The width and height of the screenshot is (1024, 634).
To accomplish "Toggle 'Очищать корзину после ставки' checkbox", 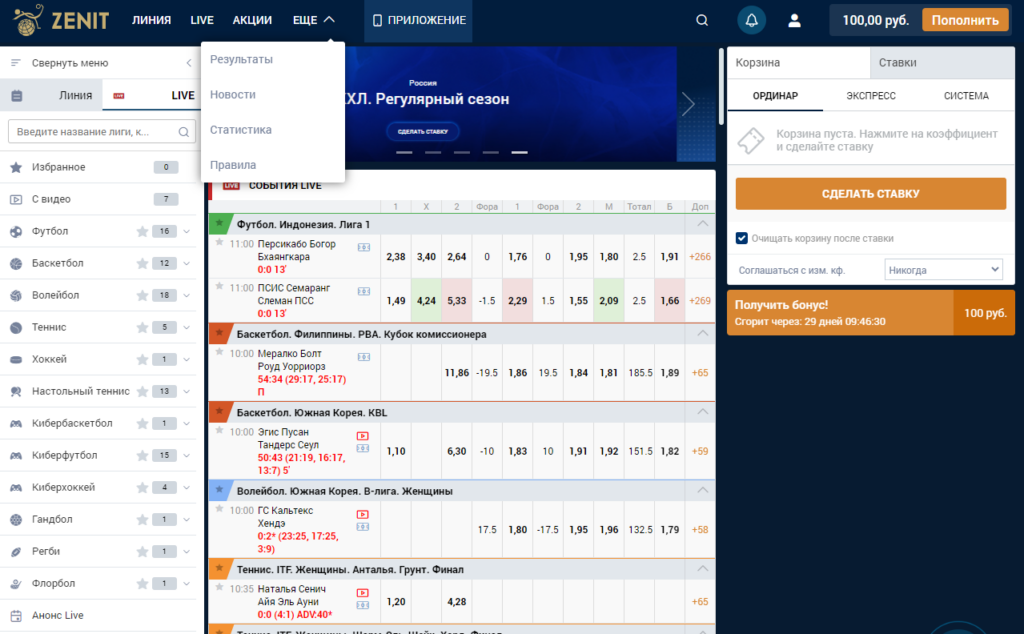I will (742, 238).
